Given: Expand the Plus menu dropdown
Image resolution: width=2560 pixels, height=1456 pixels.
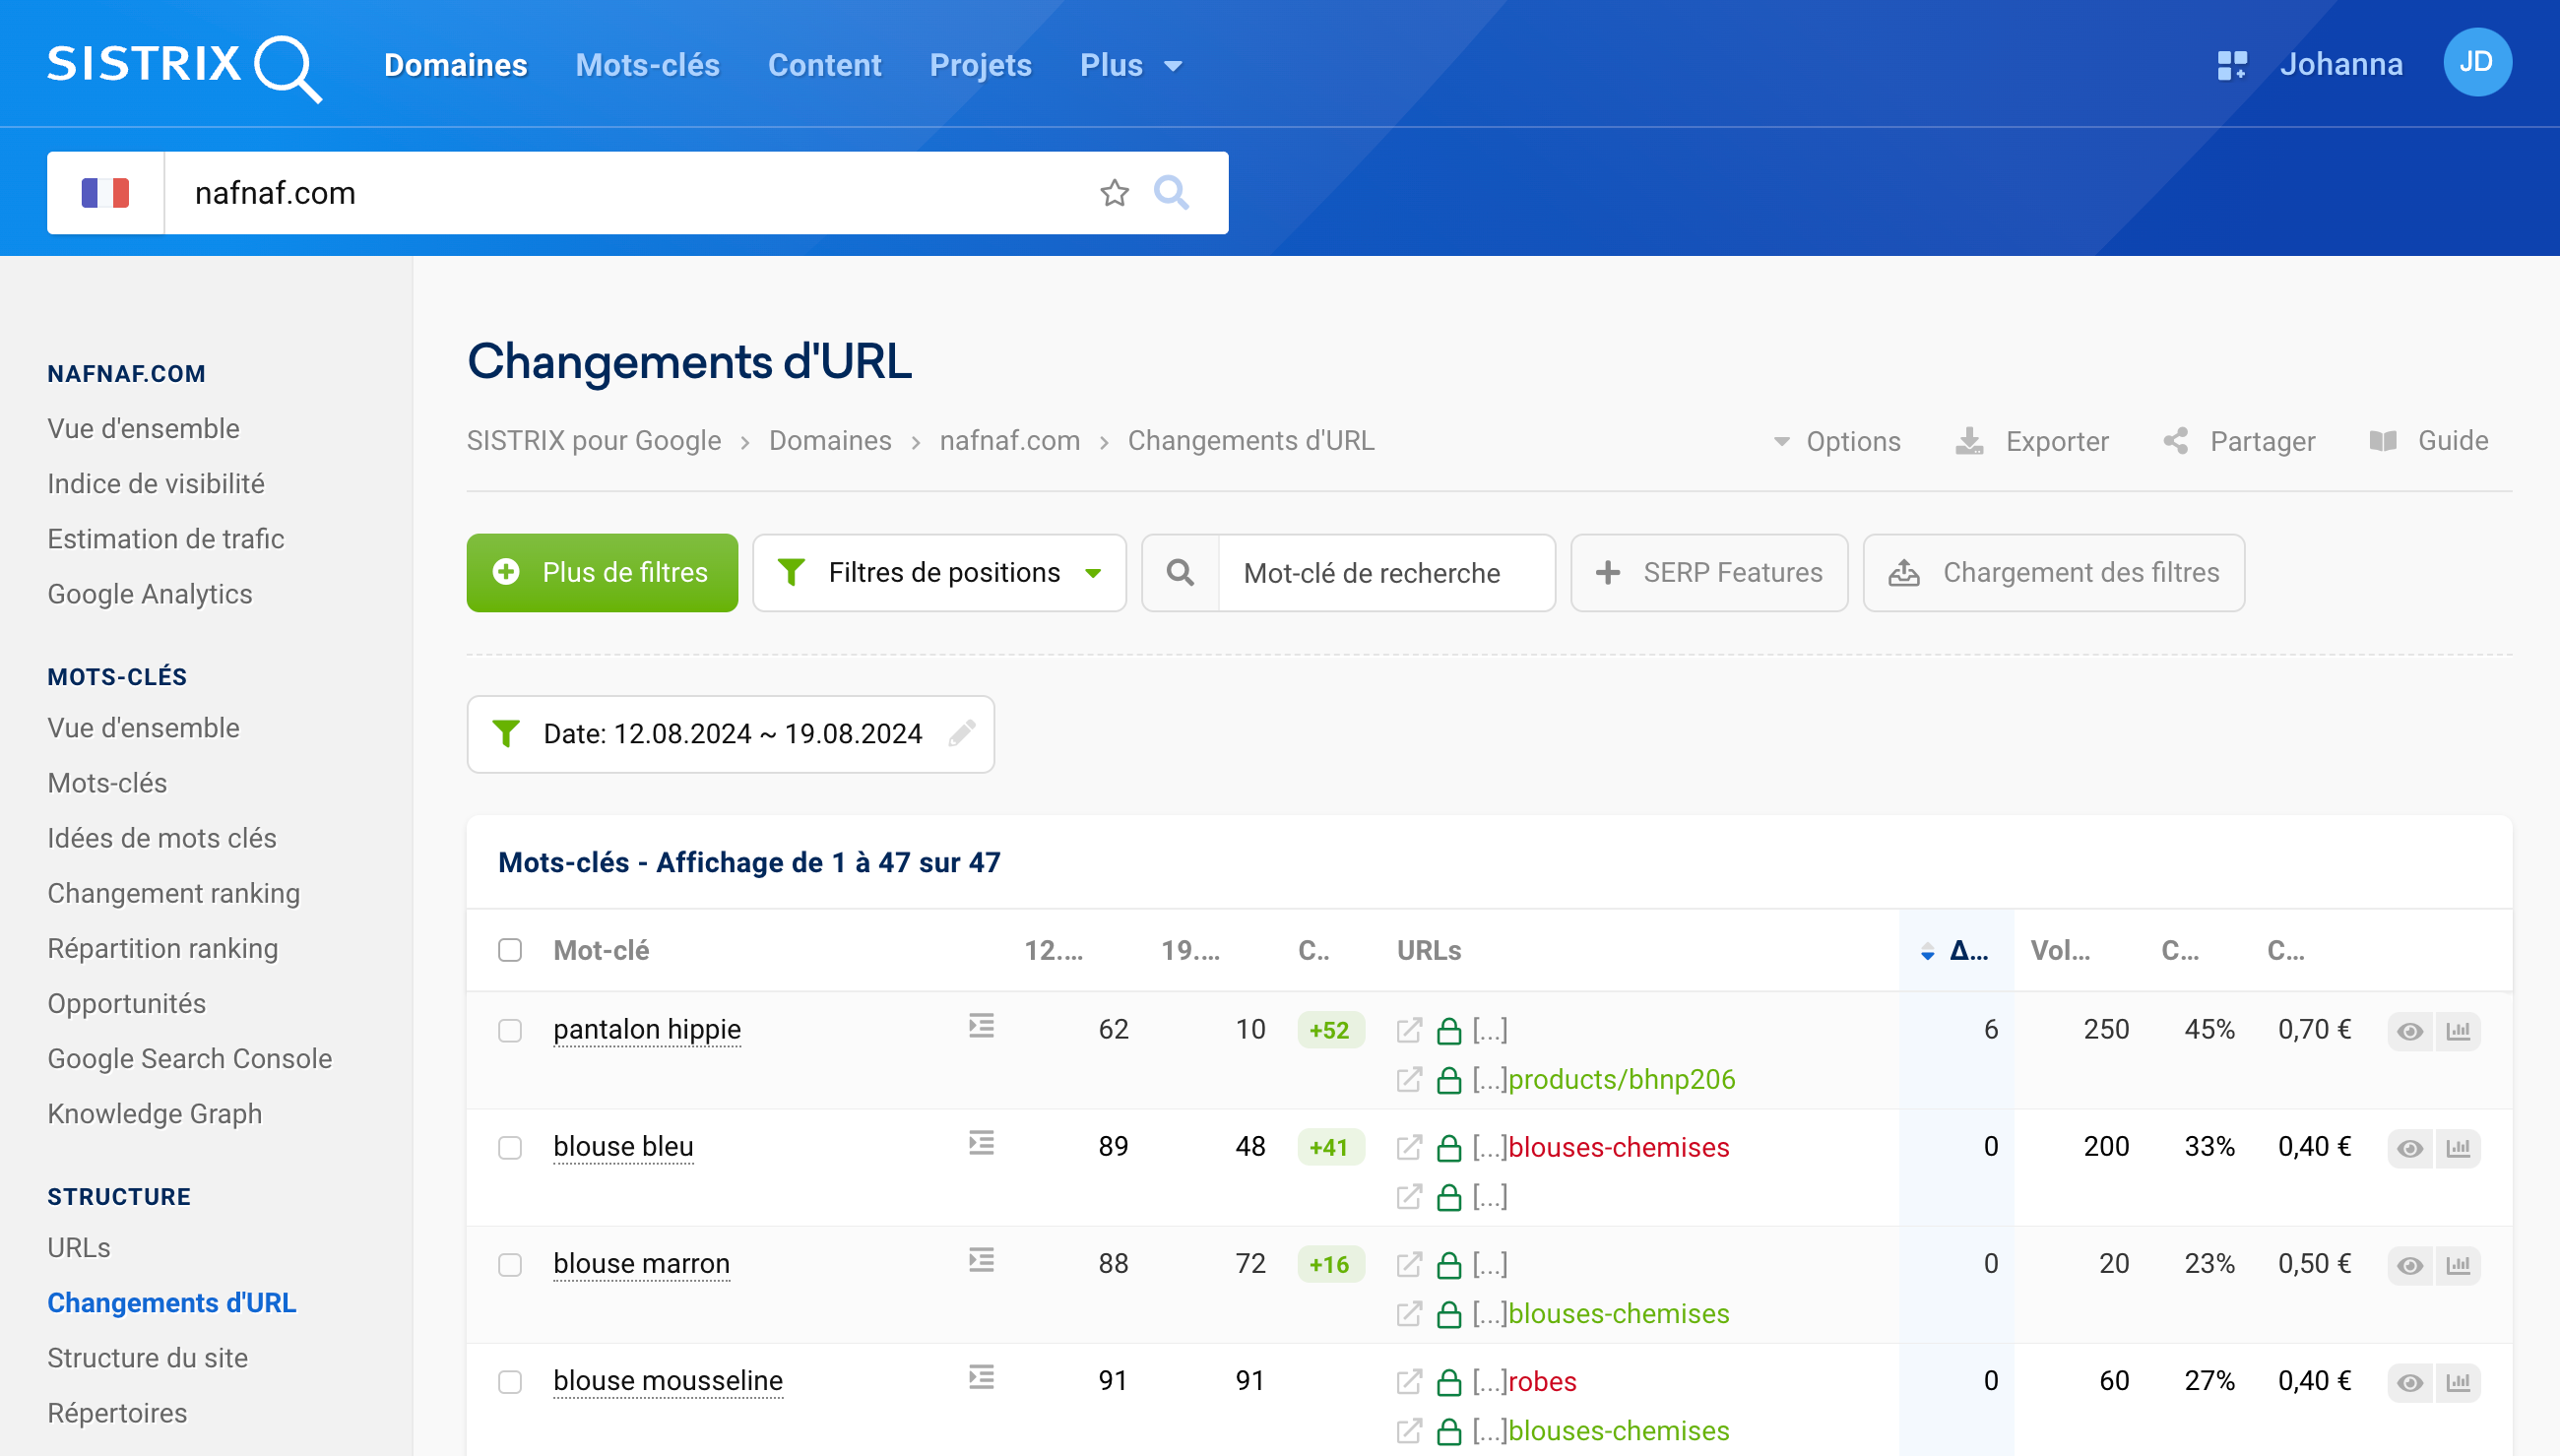Looking at the screenshot, I should point(1131,65).
